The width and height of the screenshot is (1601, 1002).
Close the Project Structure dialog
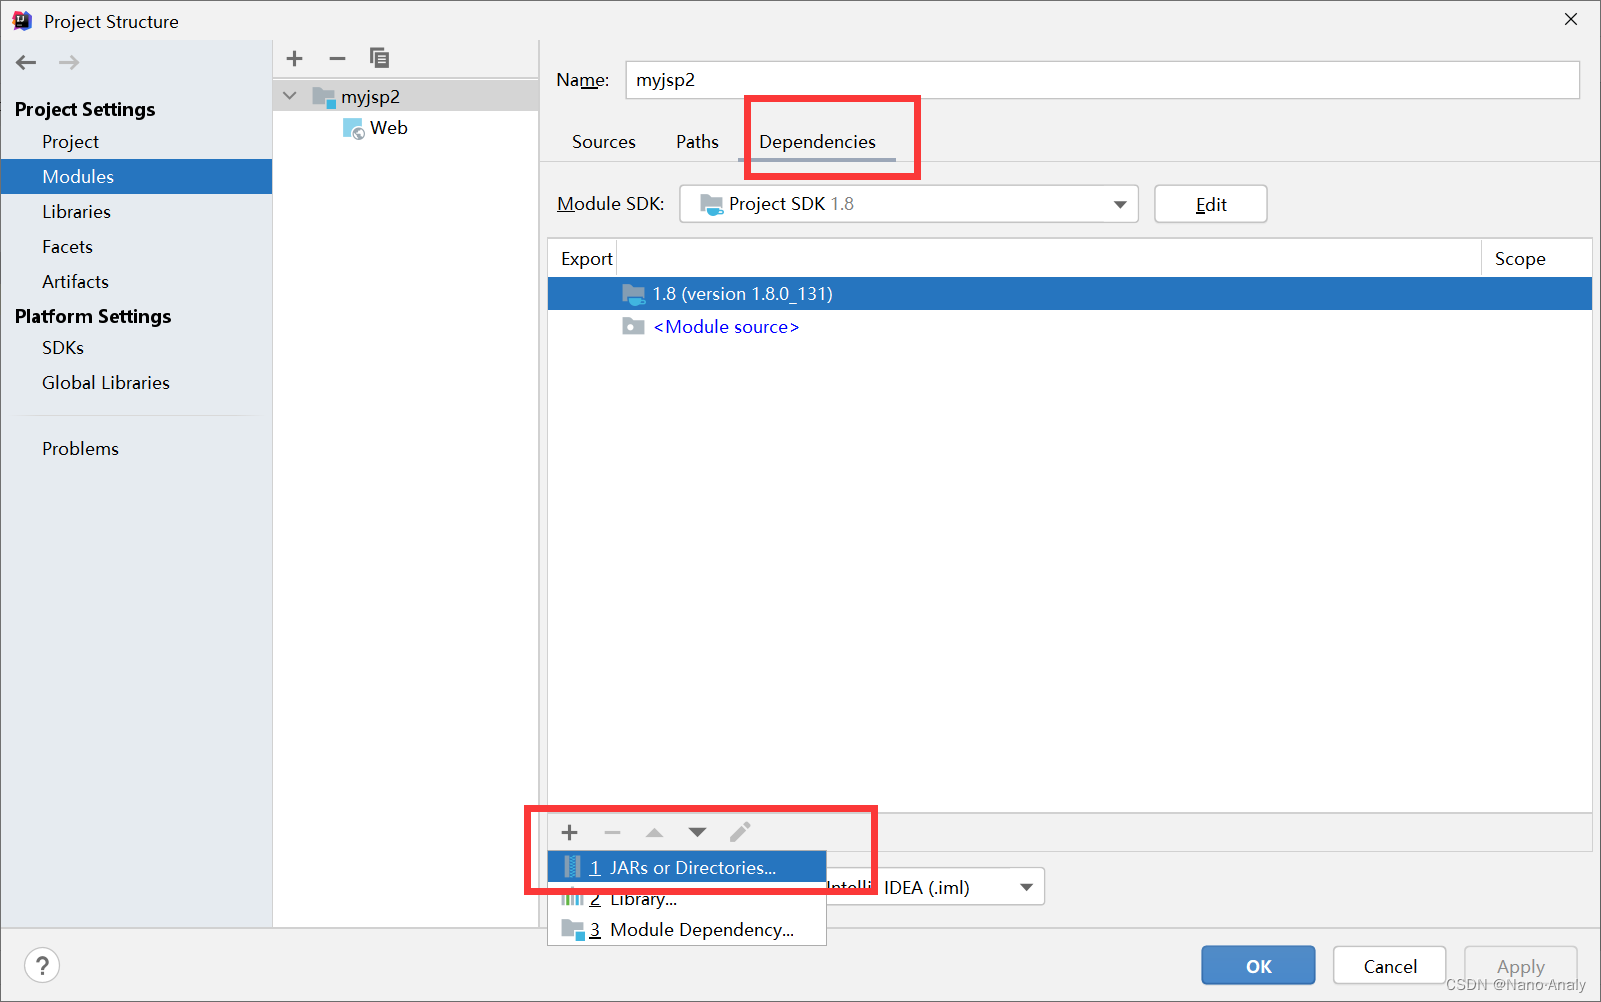pos(1571,19)
